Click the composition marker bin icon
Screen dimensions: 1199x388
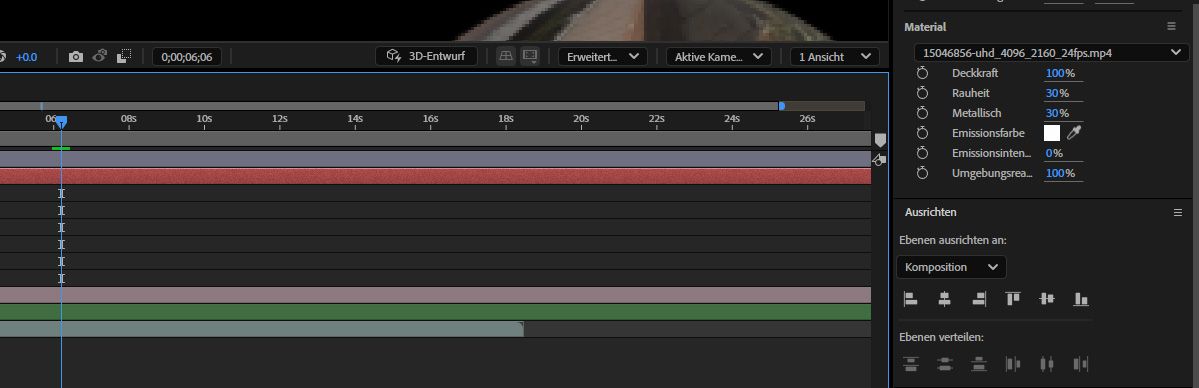880,141
